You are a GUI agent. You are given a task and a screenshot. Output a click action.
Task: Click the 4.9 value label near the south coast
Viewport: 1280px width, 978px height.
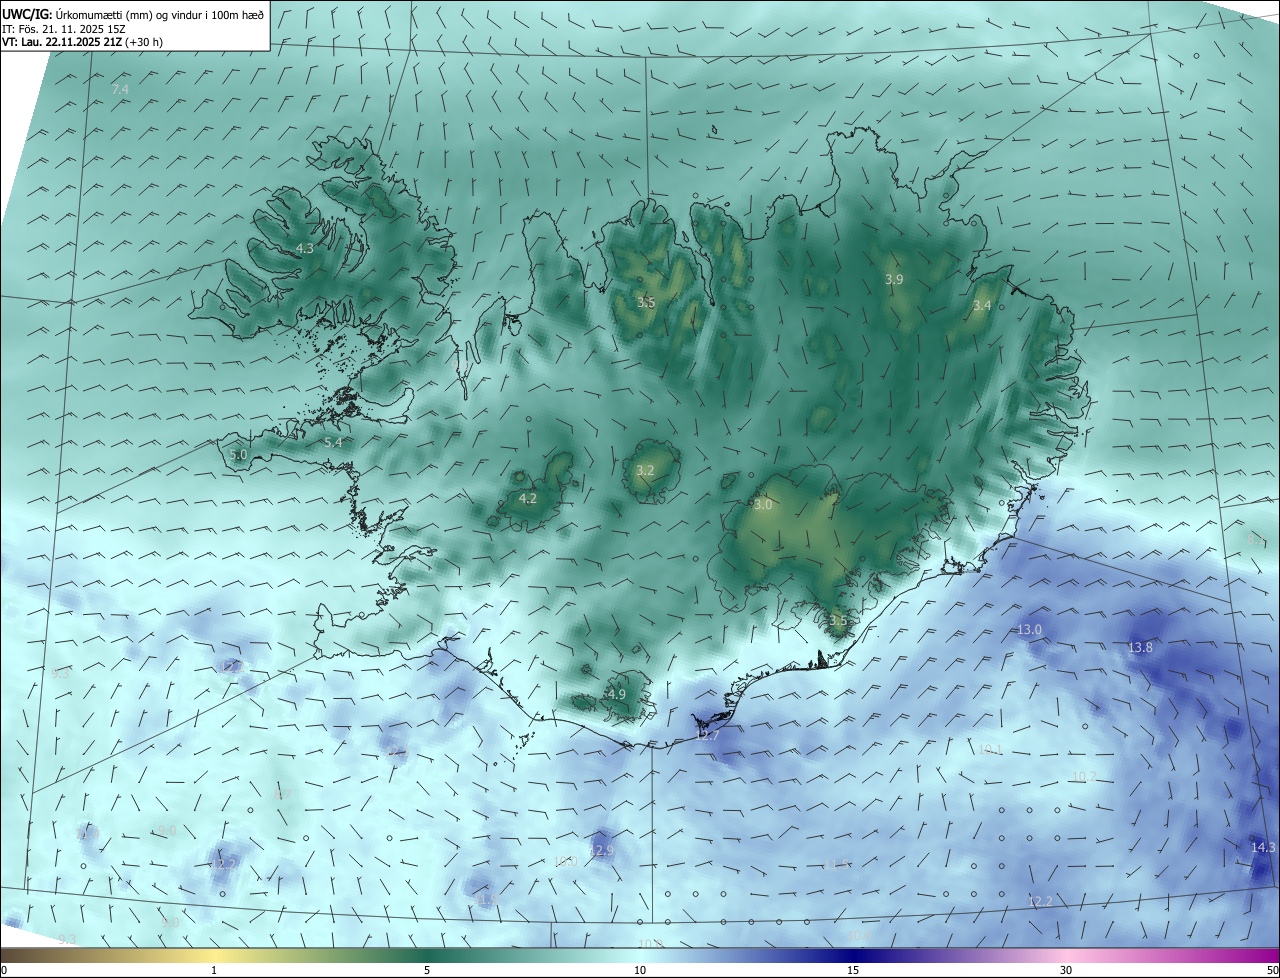[x=616, y=694]
